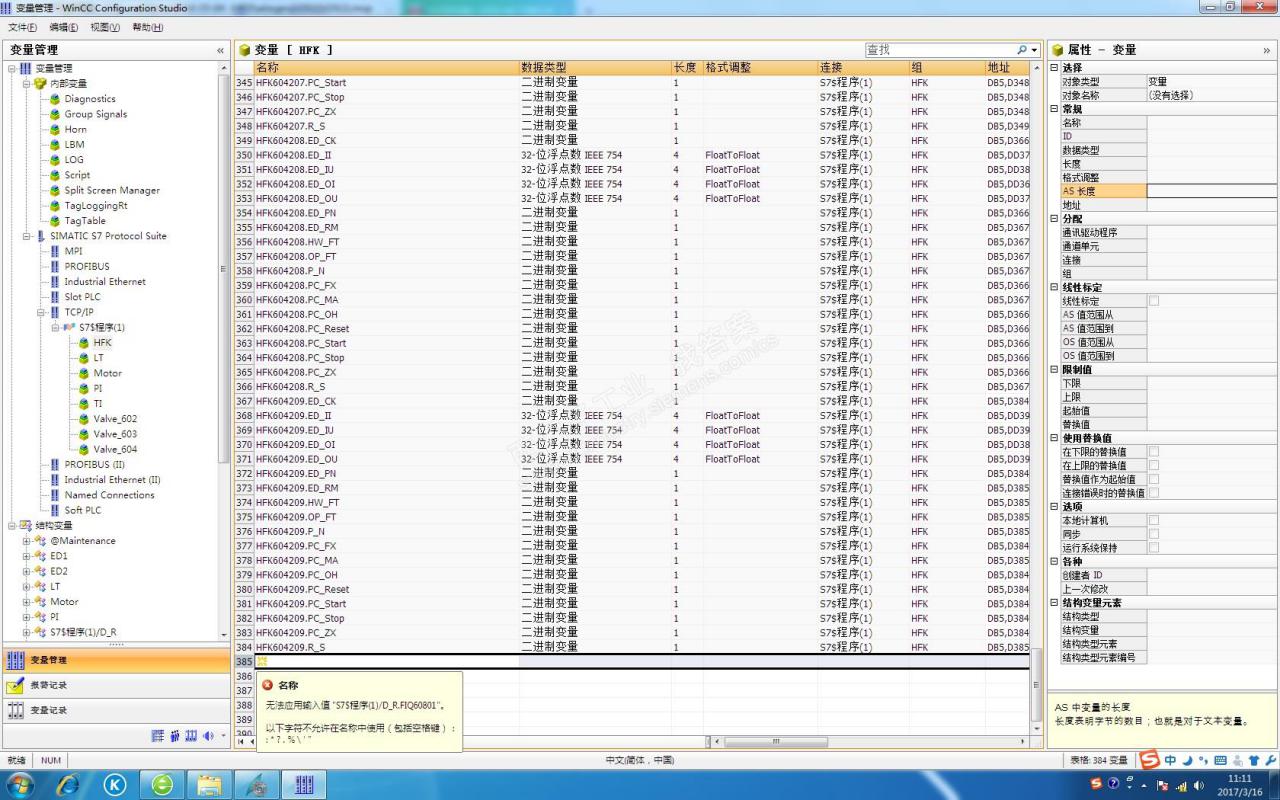This screenshot has width=1280, height=800.
Task: Sort by the 名称 column header
Action: (387, 67)
